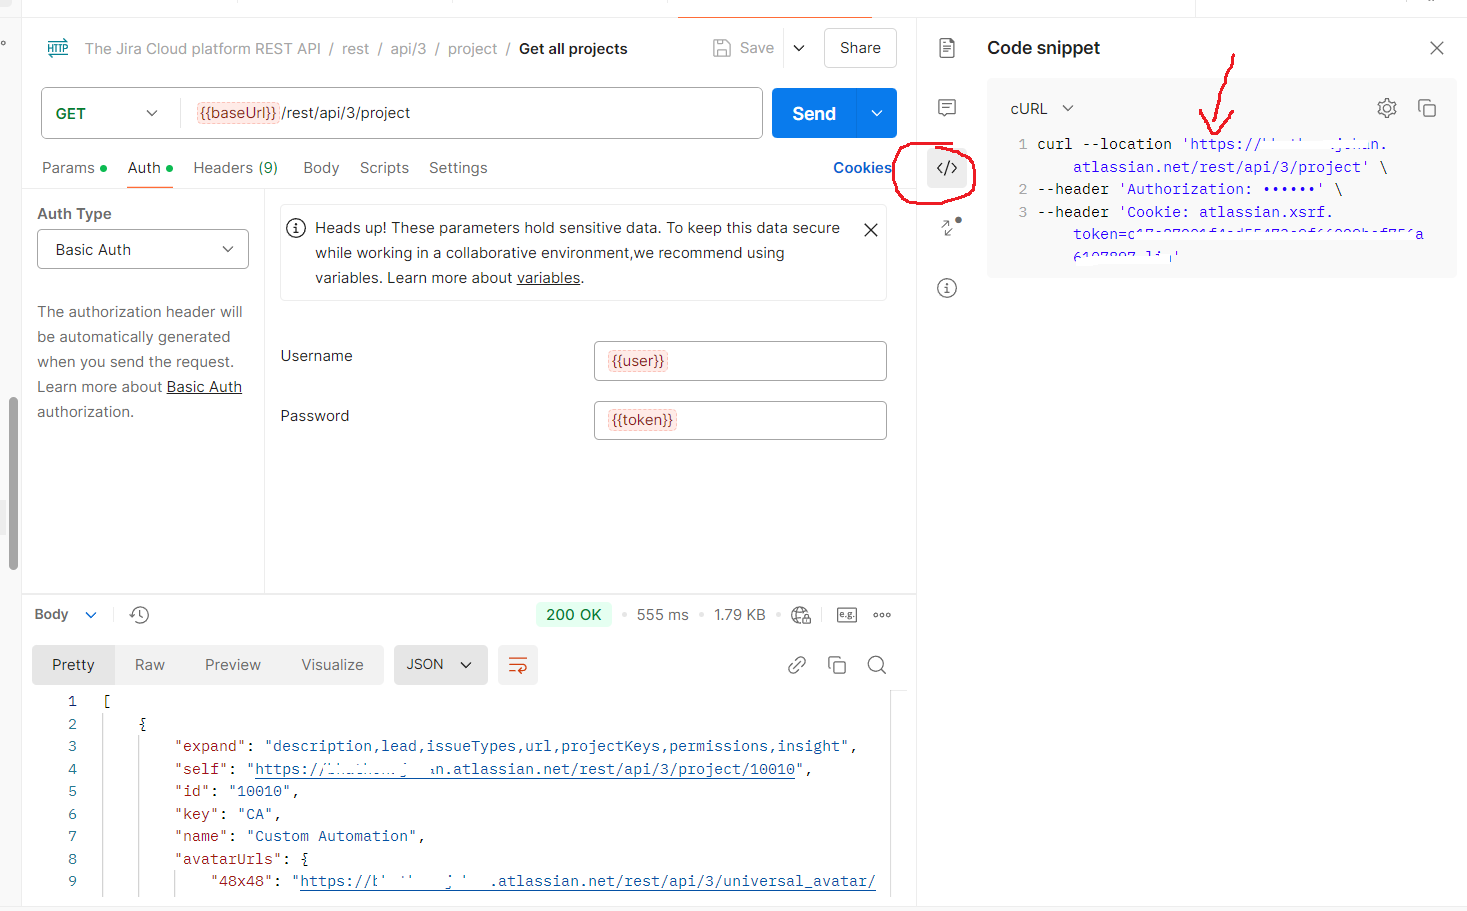Image resolution: width=1467 pixels, height=911 pixels.
Task: Open the GET method dropdown
Action: tap(108, 113)
